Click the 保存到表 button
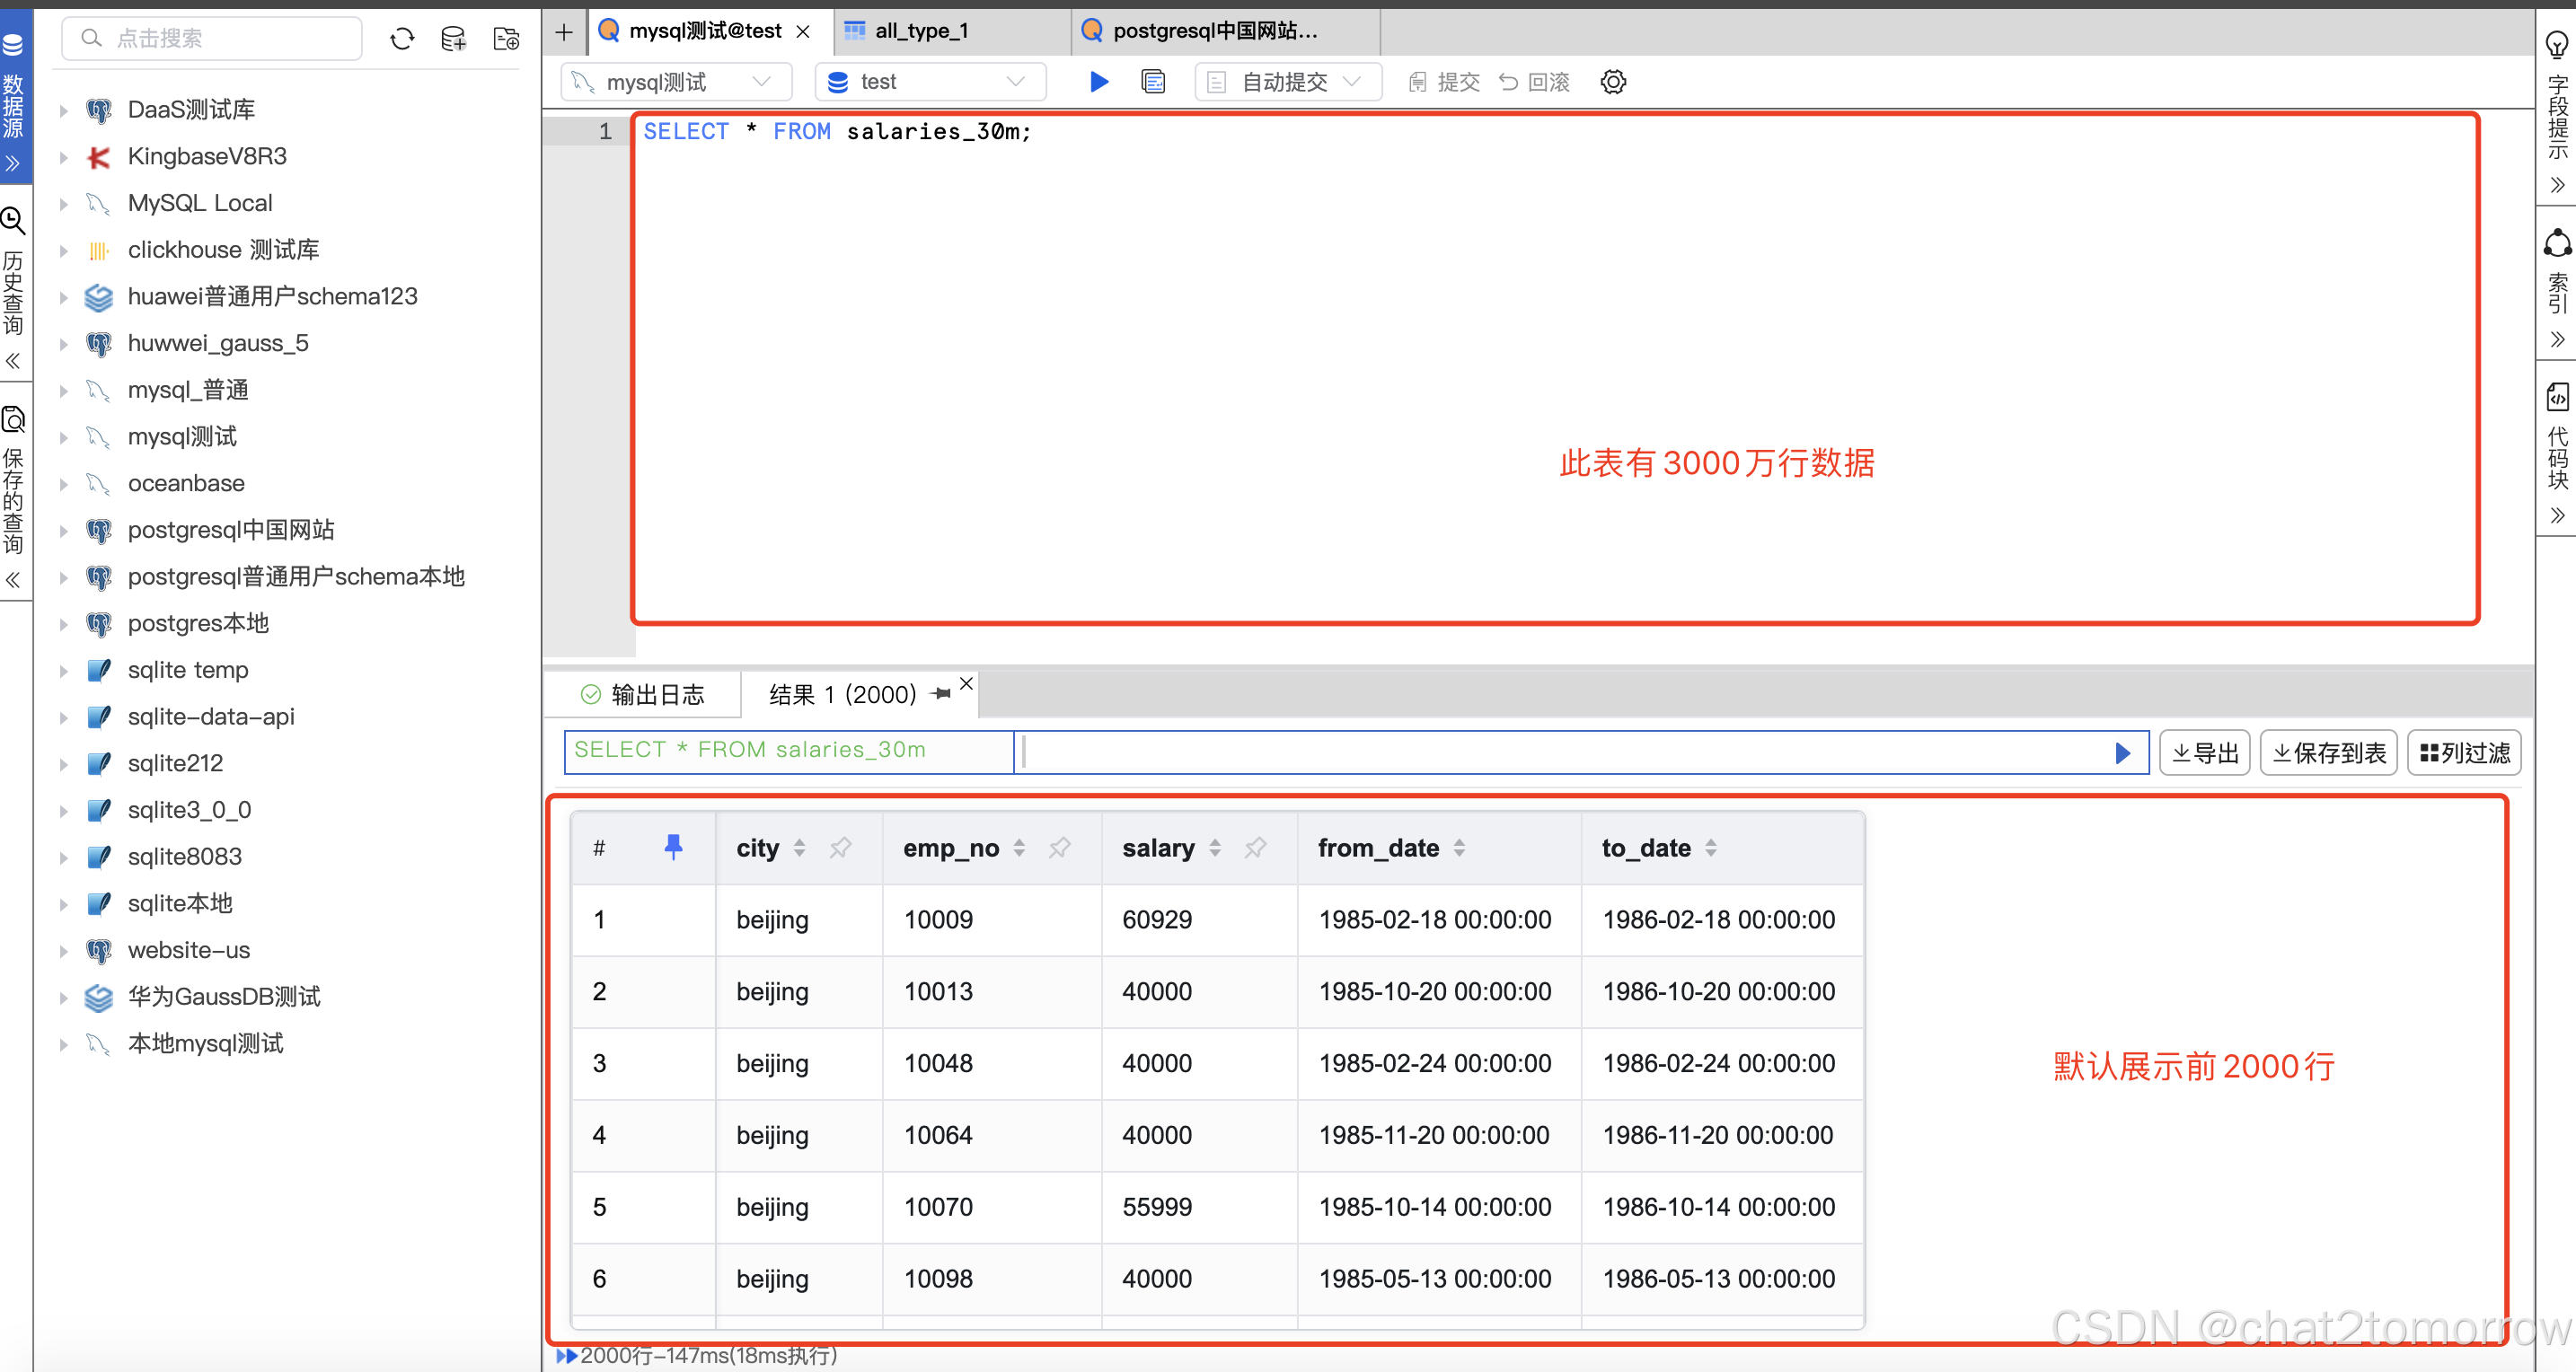The image size is (2576, 1372). (2328, 752)
